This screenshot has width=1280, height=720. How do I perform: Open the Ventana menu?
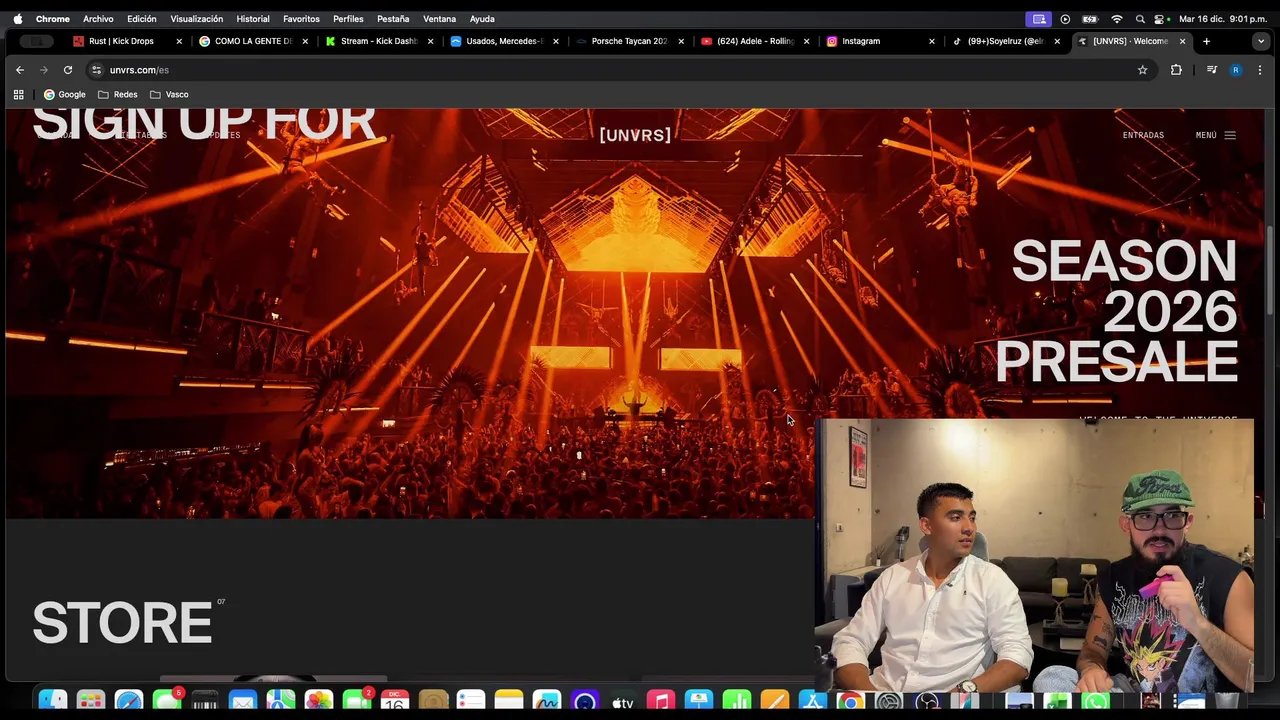tap(439, 18)
